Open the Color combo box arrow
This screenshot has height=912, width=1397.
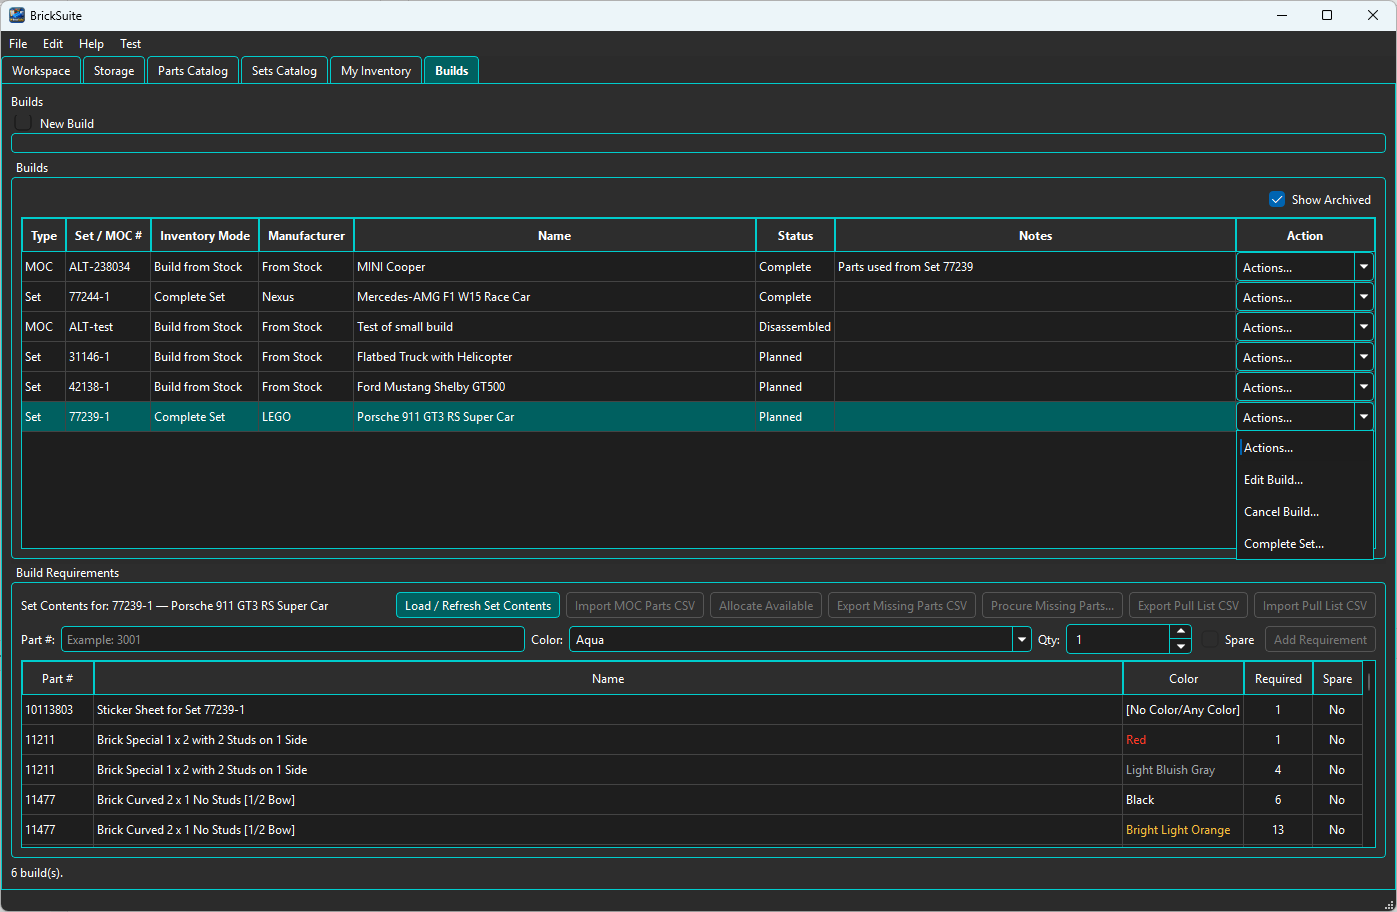point(1022,639)
